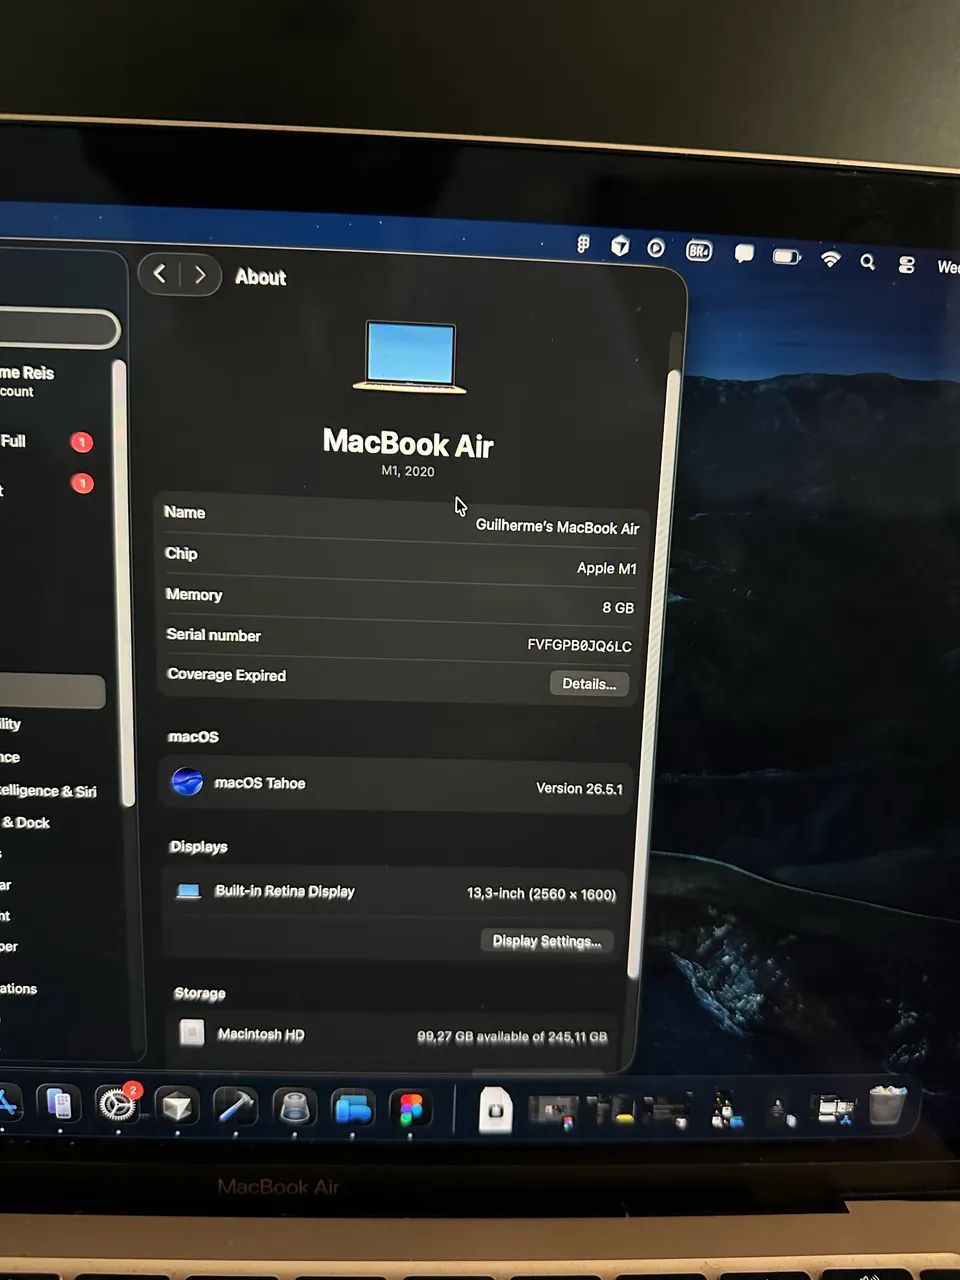Click the search field in sidebar
Image resolution: width=960 pixels, height=1280 pixels.
pos(58,329)
